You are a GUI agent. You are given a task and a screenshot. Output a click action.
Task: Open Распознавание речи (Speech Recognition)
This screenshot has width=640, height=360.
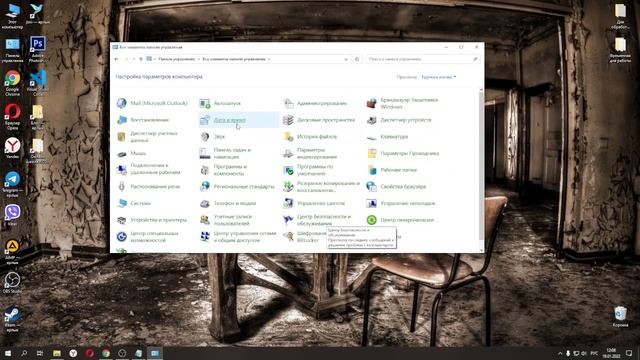148,187
